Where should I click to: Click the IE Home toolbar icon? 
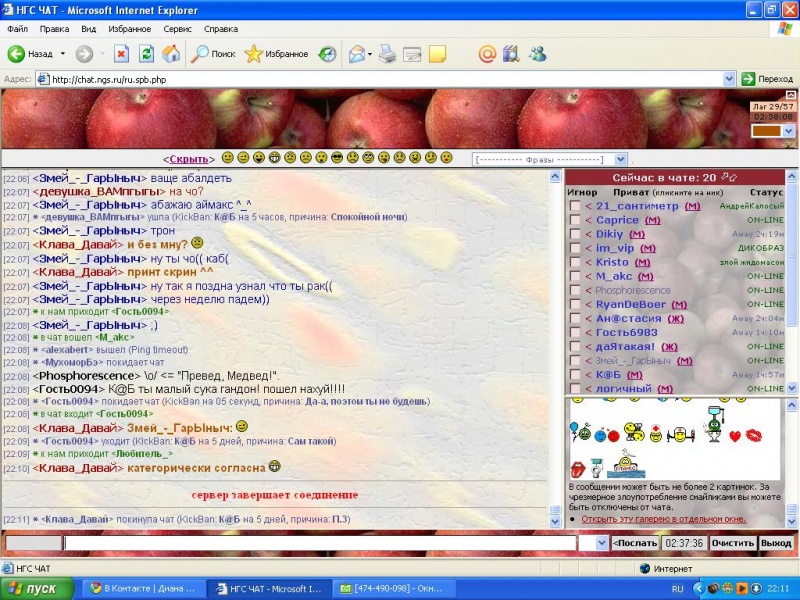click(171, 54)
